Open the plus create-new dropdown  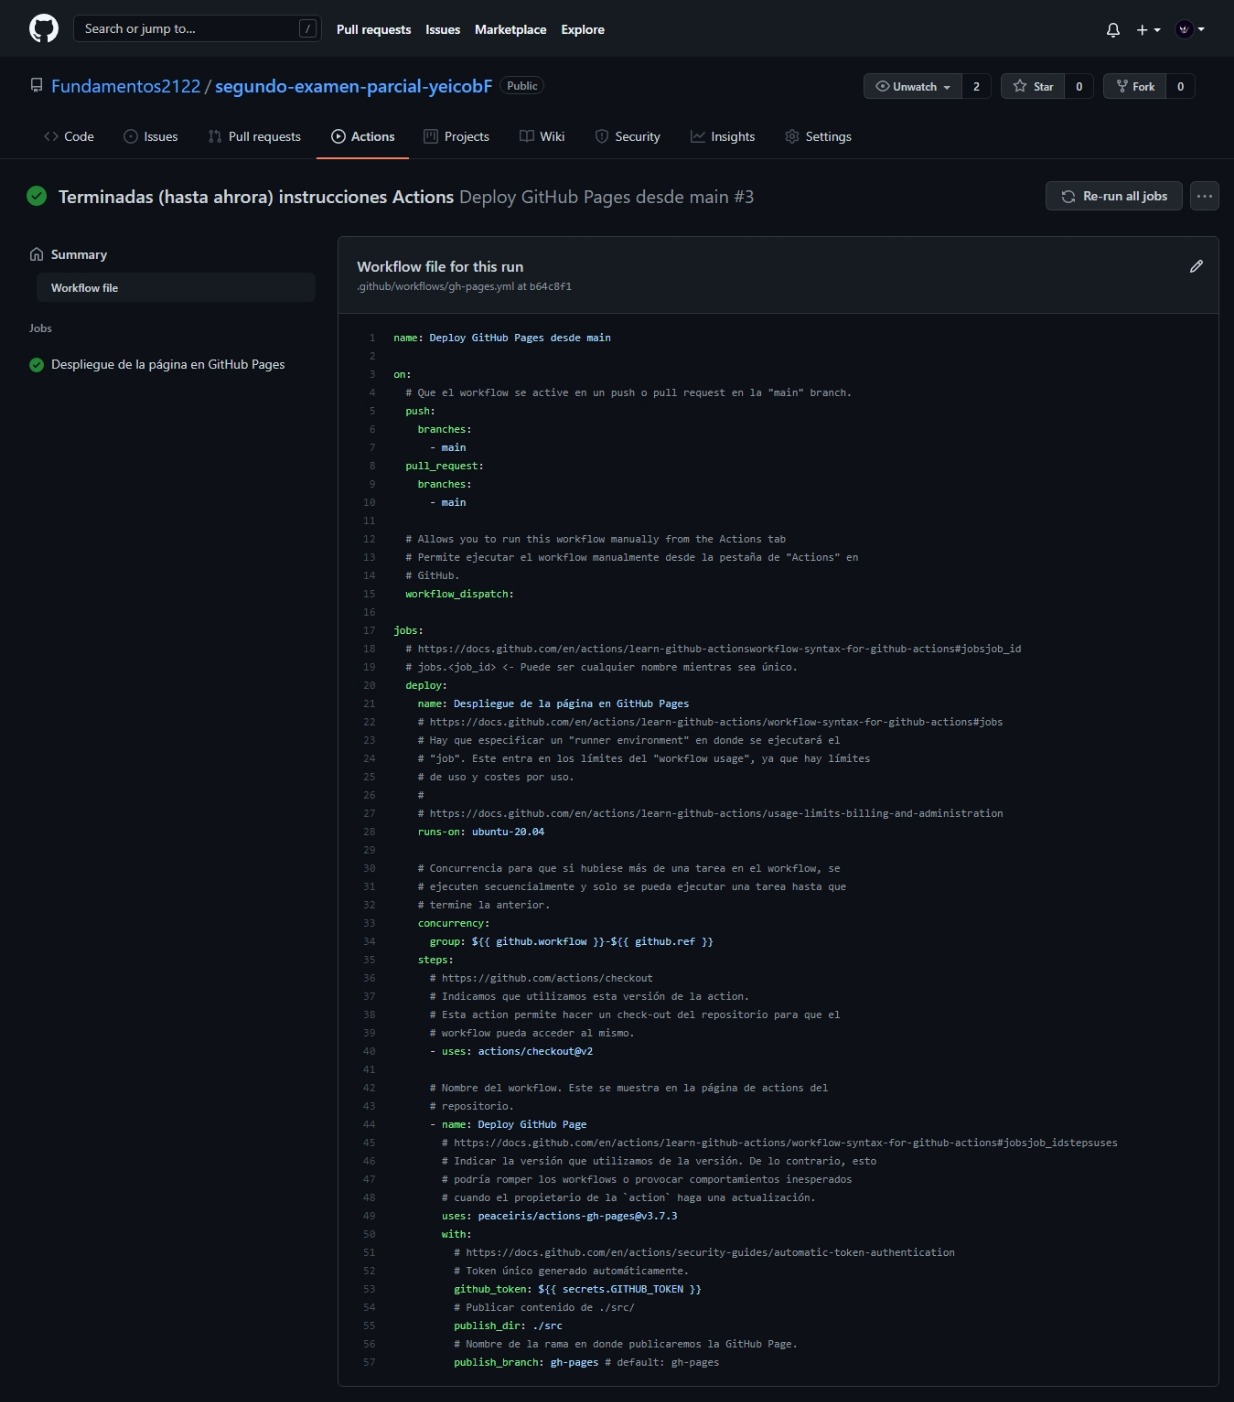point(1148,30)
